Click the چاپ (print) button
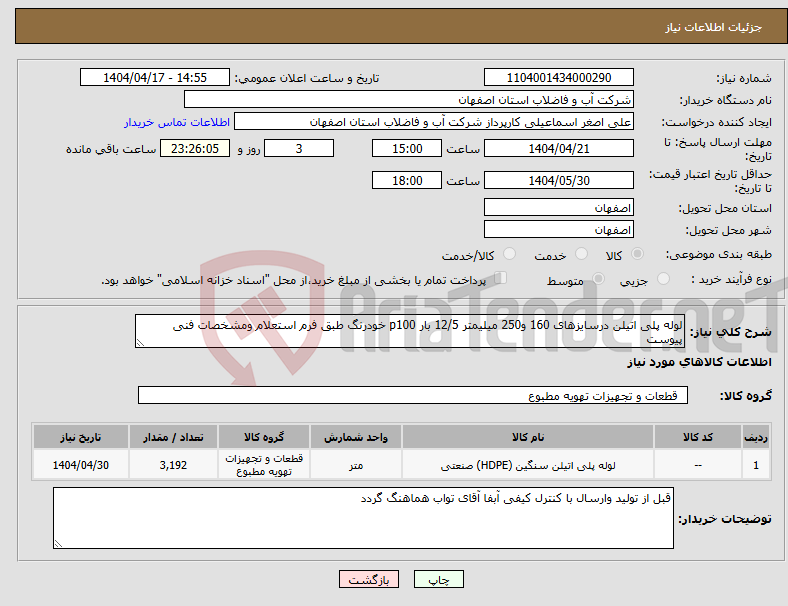The height and width of the screenshot is (606, 788). pyautogui.click(x=438, y=579)
